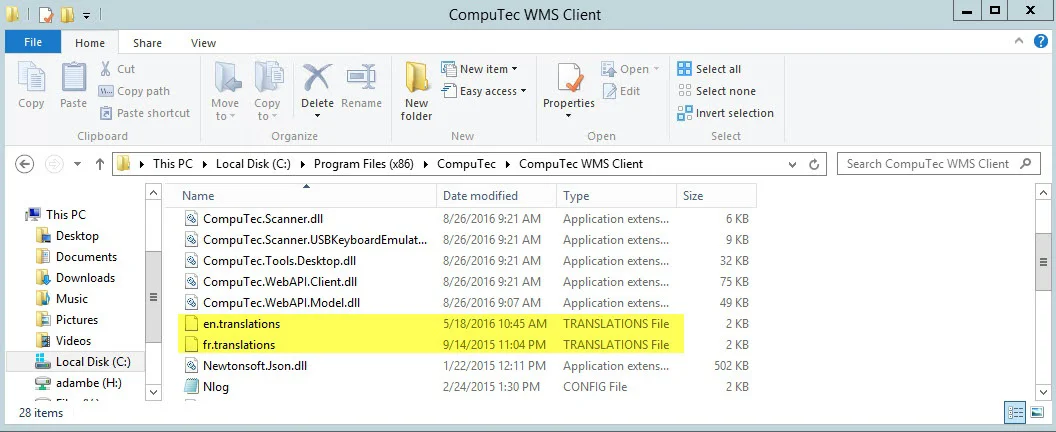Viewport: 1056px width, 432px height.
Task: Click the Rename icon in Organize group
Action: [x=361, y=85]
